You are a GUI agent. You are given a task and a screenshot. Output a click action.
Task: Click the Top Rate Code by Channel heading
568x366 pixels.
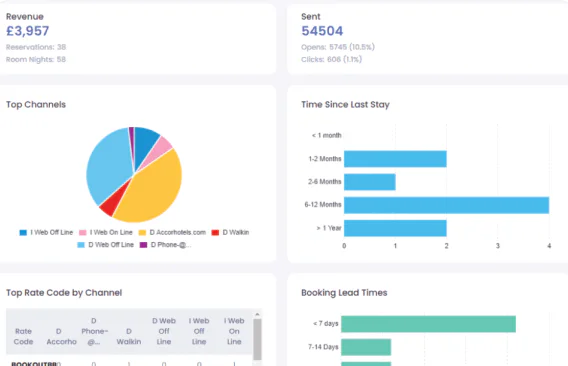(64, 293)
